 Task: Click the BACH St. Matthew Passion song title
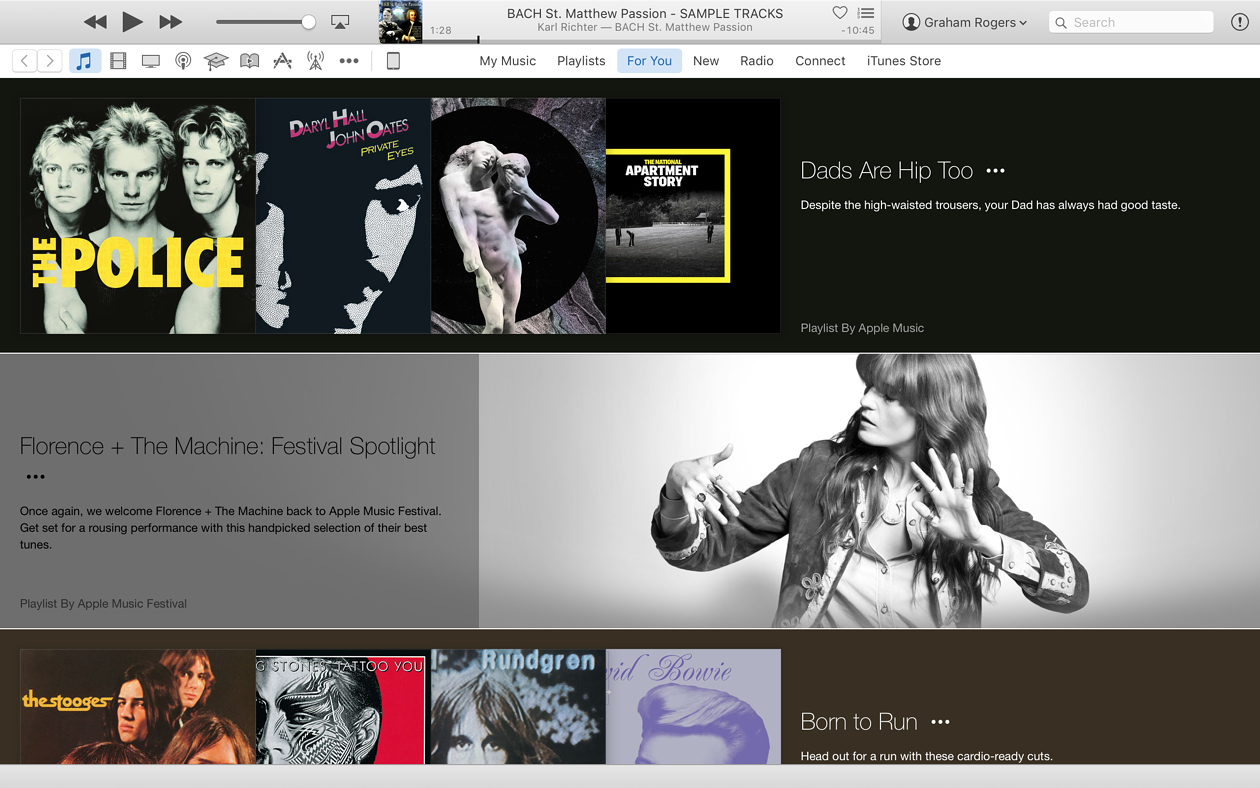(x=645, y=13)
